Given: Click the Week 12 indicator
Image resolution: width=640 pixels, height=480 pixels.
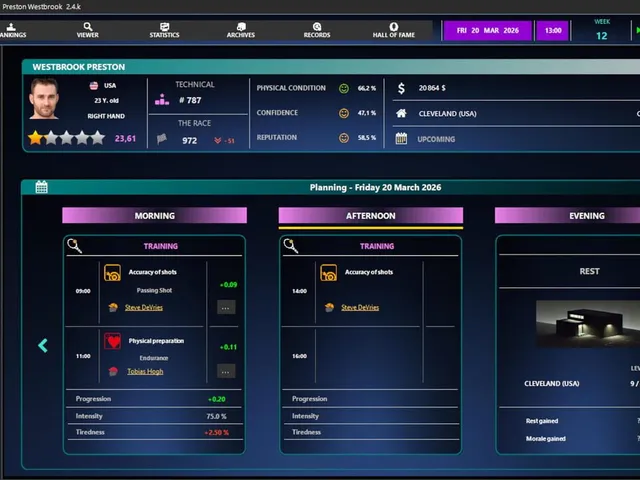Looking at the screenshot, I should [602, 30].
